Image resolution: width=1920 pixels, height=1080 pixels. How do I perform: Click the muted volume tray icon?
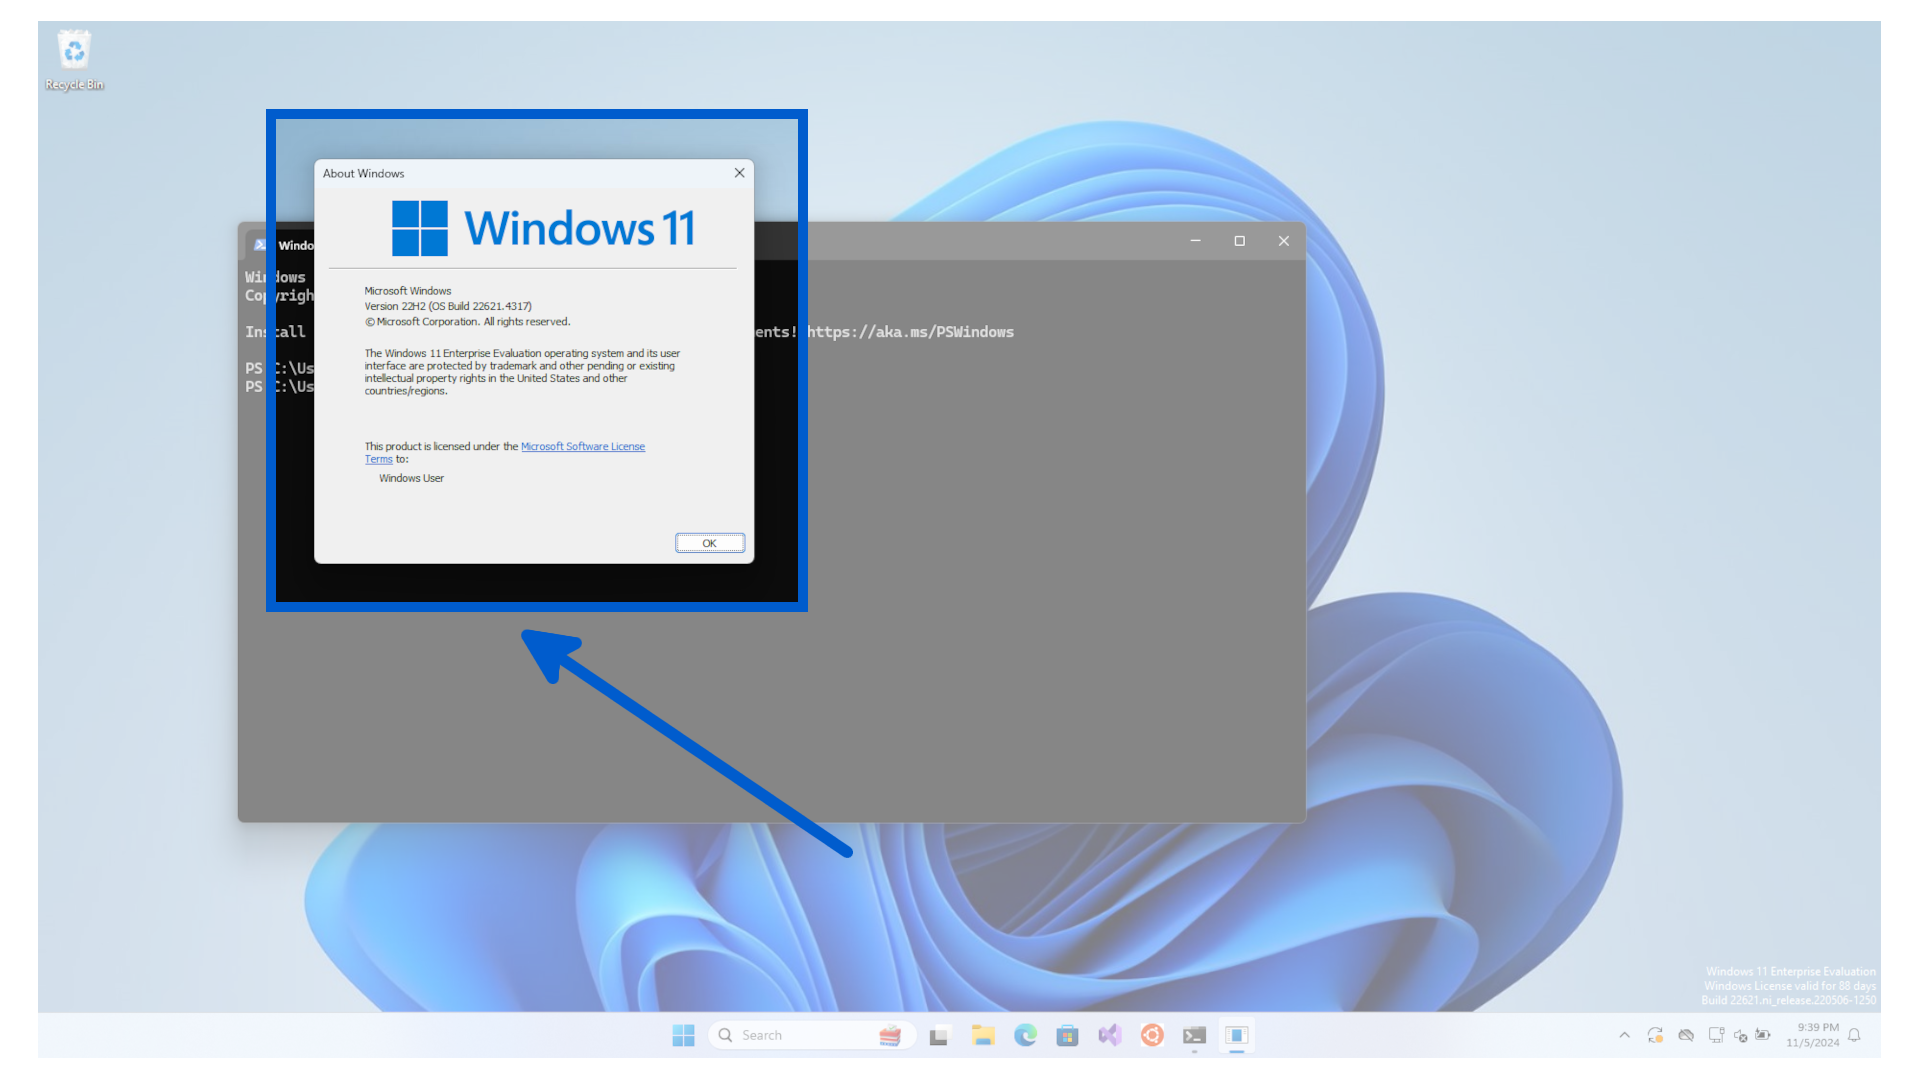1740,1035
